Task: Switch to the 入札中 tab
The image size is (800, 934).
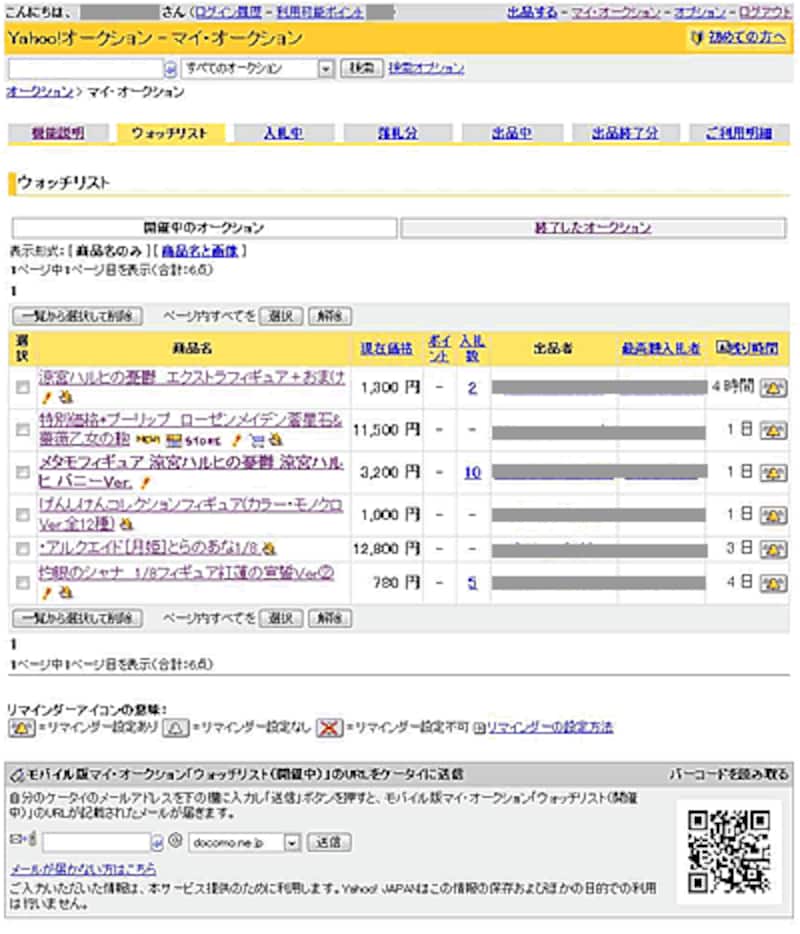Action: pos(284,133)
